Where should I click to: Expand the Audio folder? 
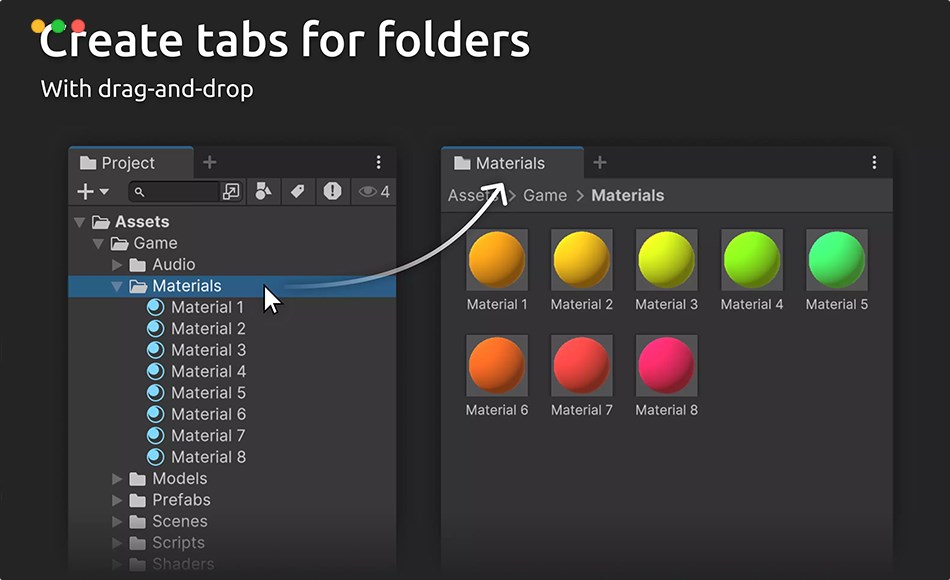tap(117, 264)
